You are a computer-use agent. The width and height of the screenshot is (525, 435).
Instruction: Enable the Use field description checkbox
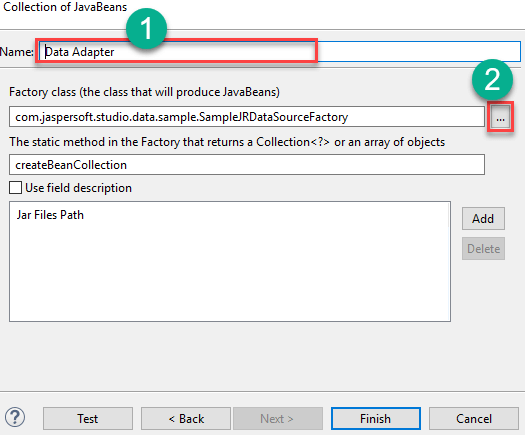[x=15, y=188]
